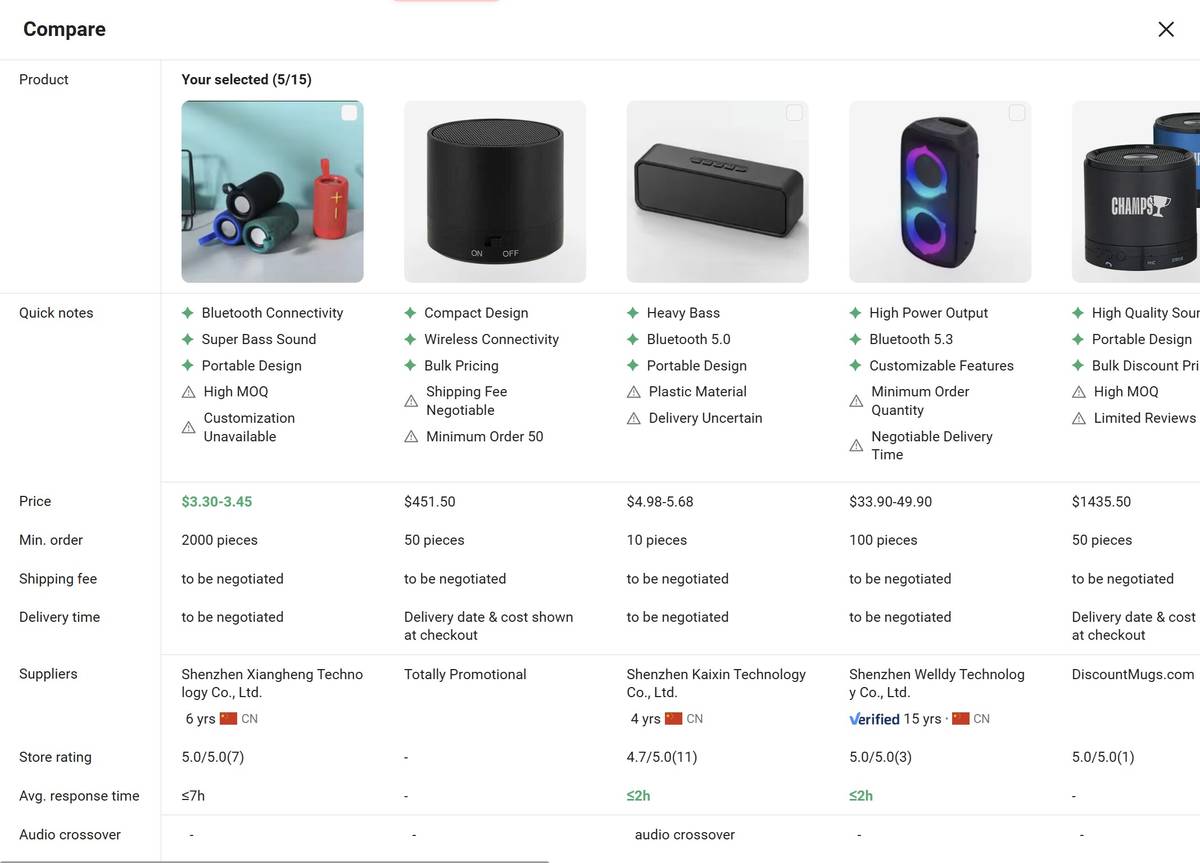Click the warning triangle beside Minimum Order 50

411,437
